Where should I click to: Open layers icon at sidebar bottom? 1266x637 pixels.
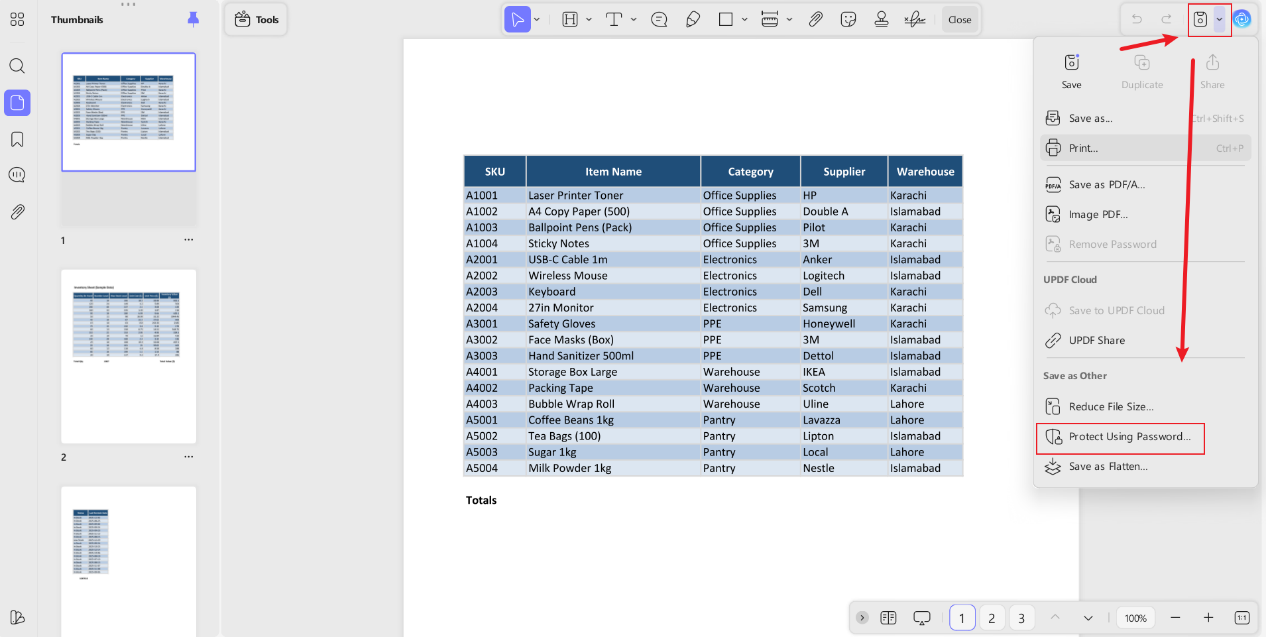[x=17, y=617]
